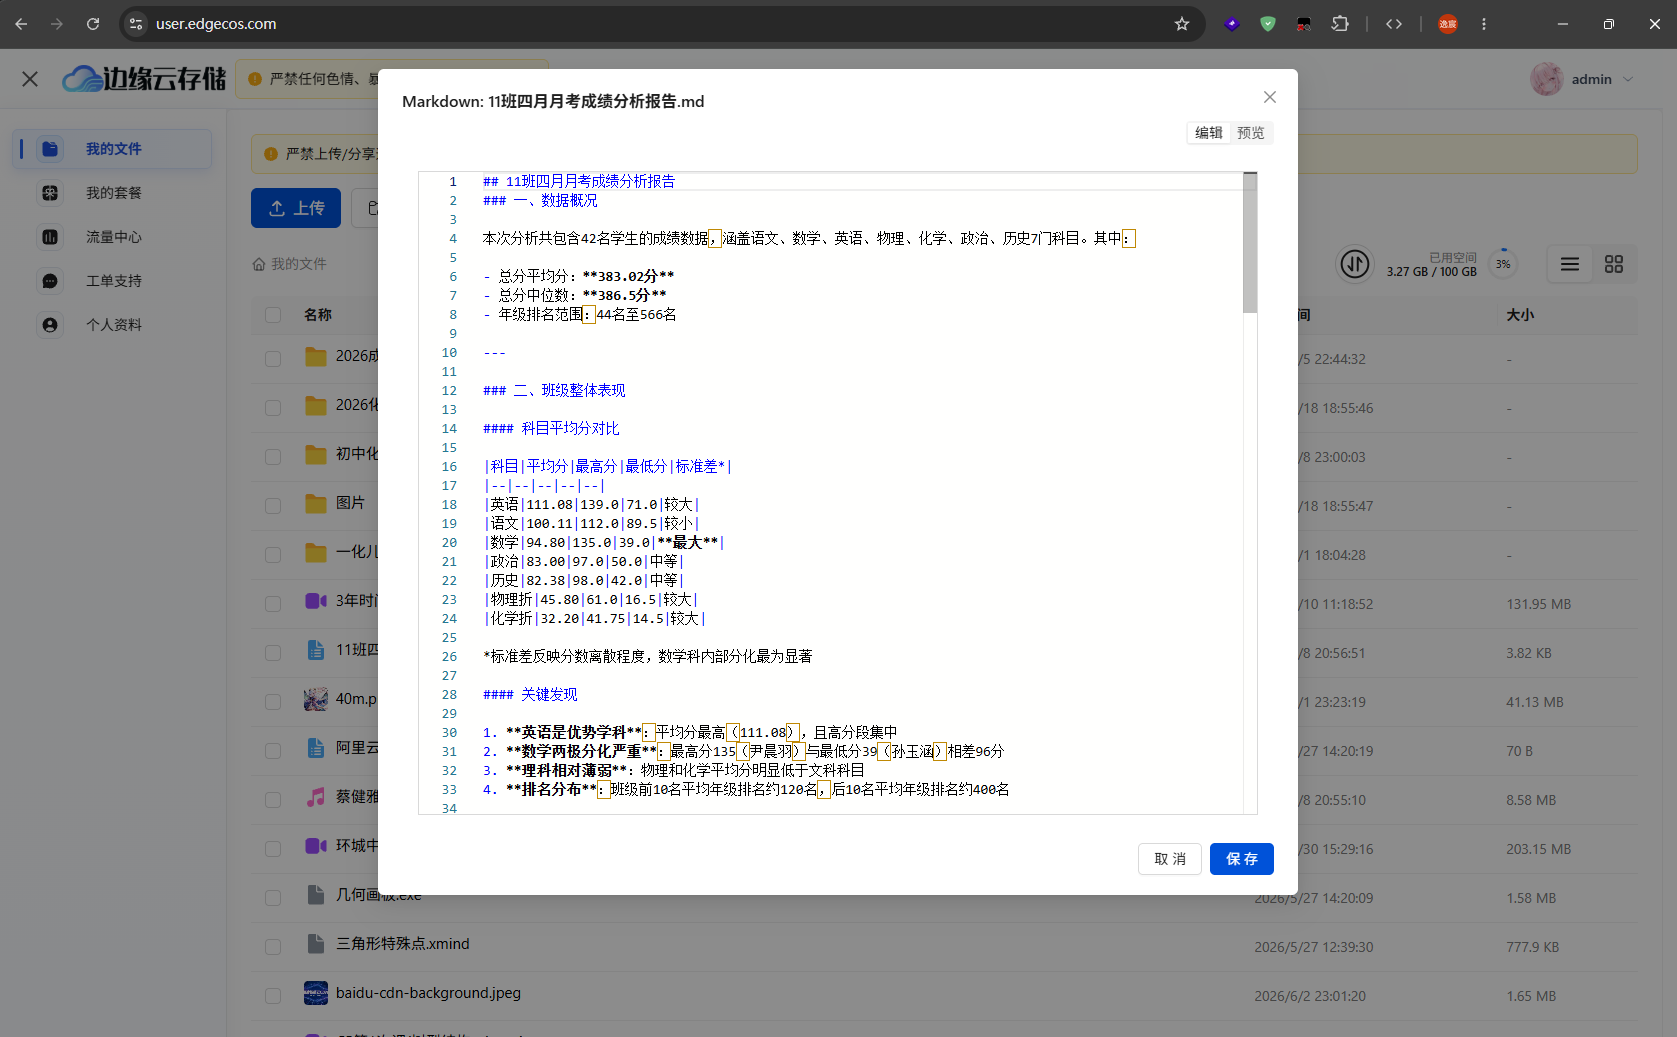1677x1037 pixels.
Task: Click the 个人资料 person icon
Action: point(50,325)
